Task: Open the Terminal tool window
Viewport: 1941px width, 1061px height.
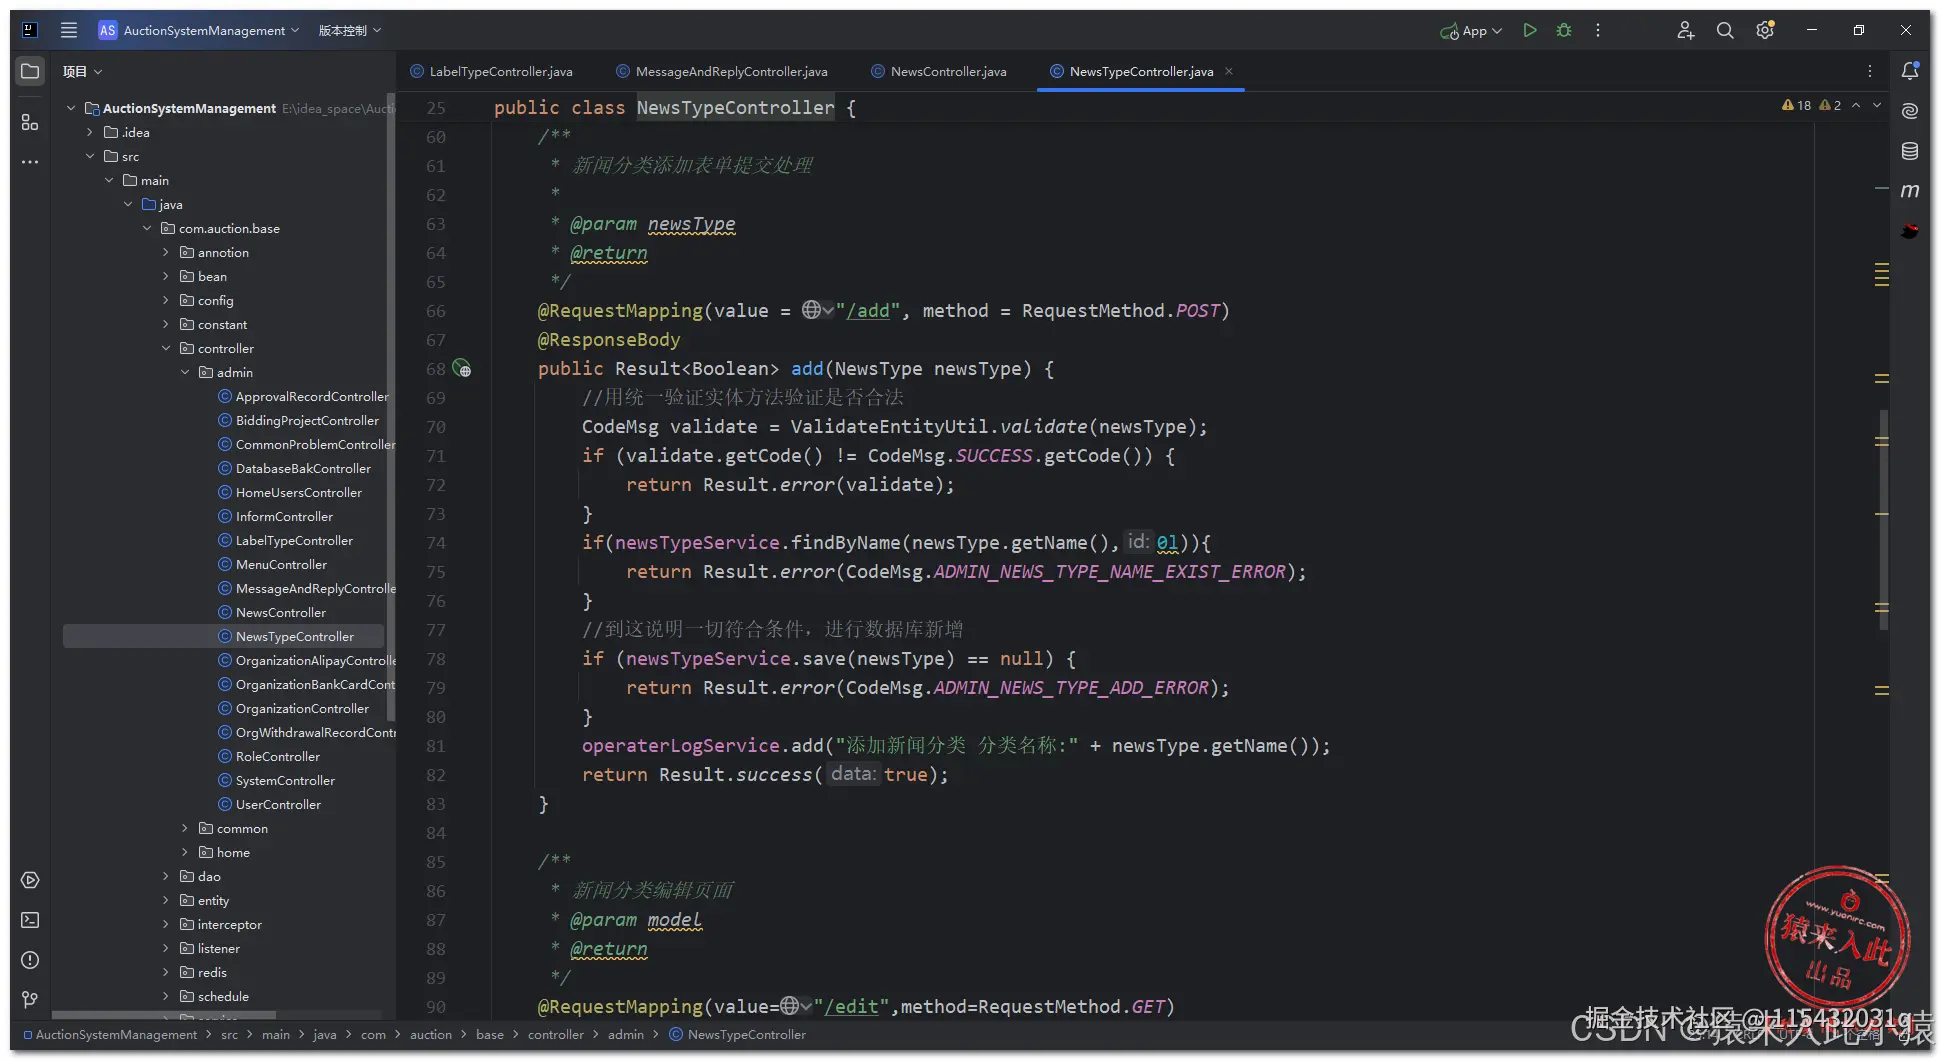Action: coord(30,920)
